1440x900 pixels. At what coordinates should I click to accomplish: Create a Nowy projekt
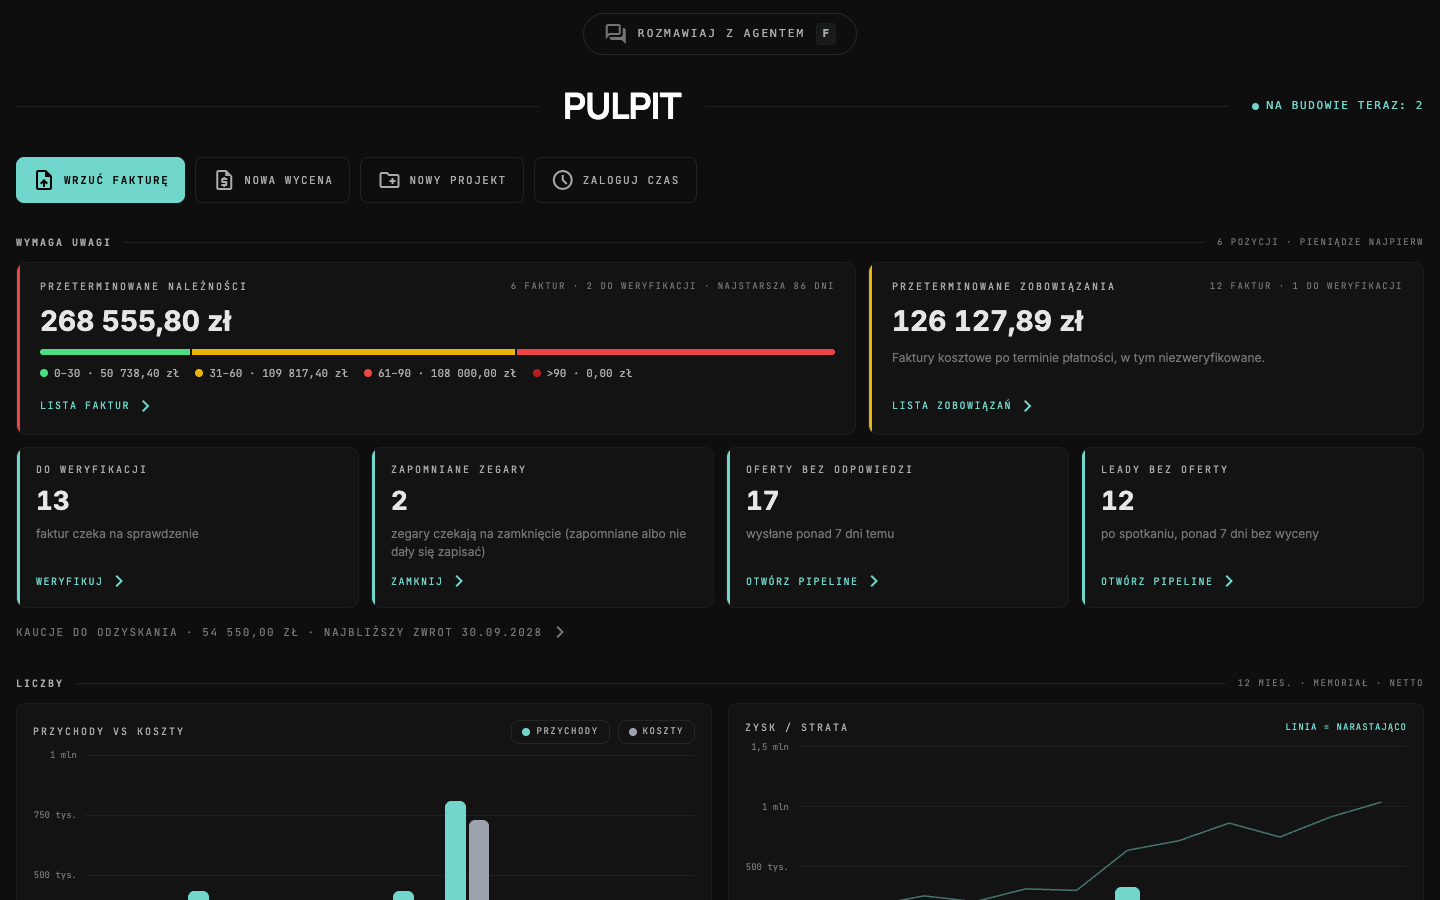point(442,180)
